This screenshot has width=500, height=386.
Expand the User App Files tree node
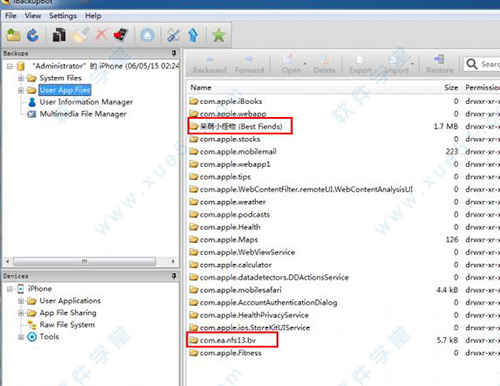21,90
